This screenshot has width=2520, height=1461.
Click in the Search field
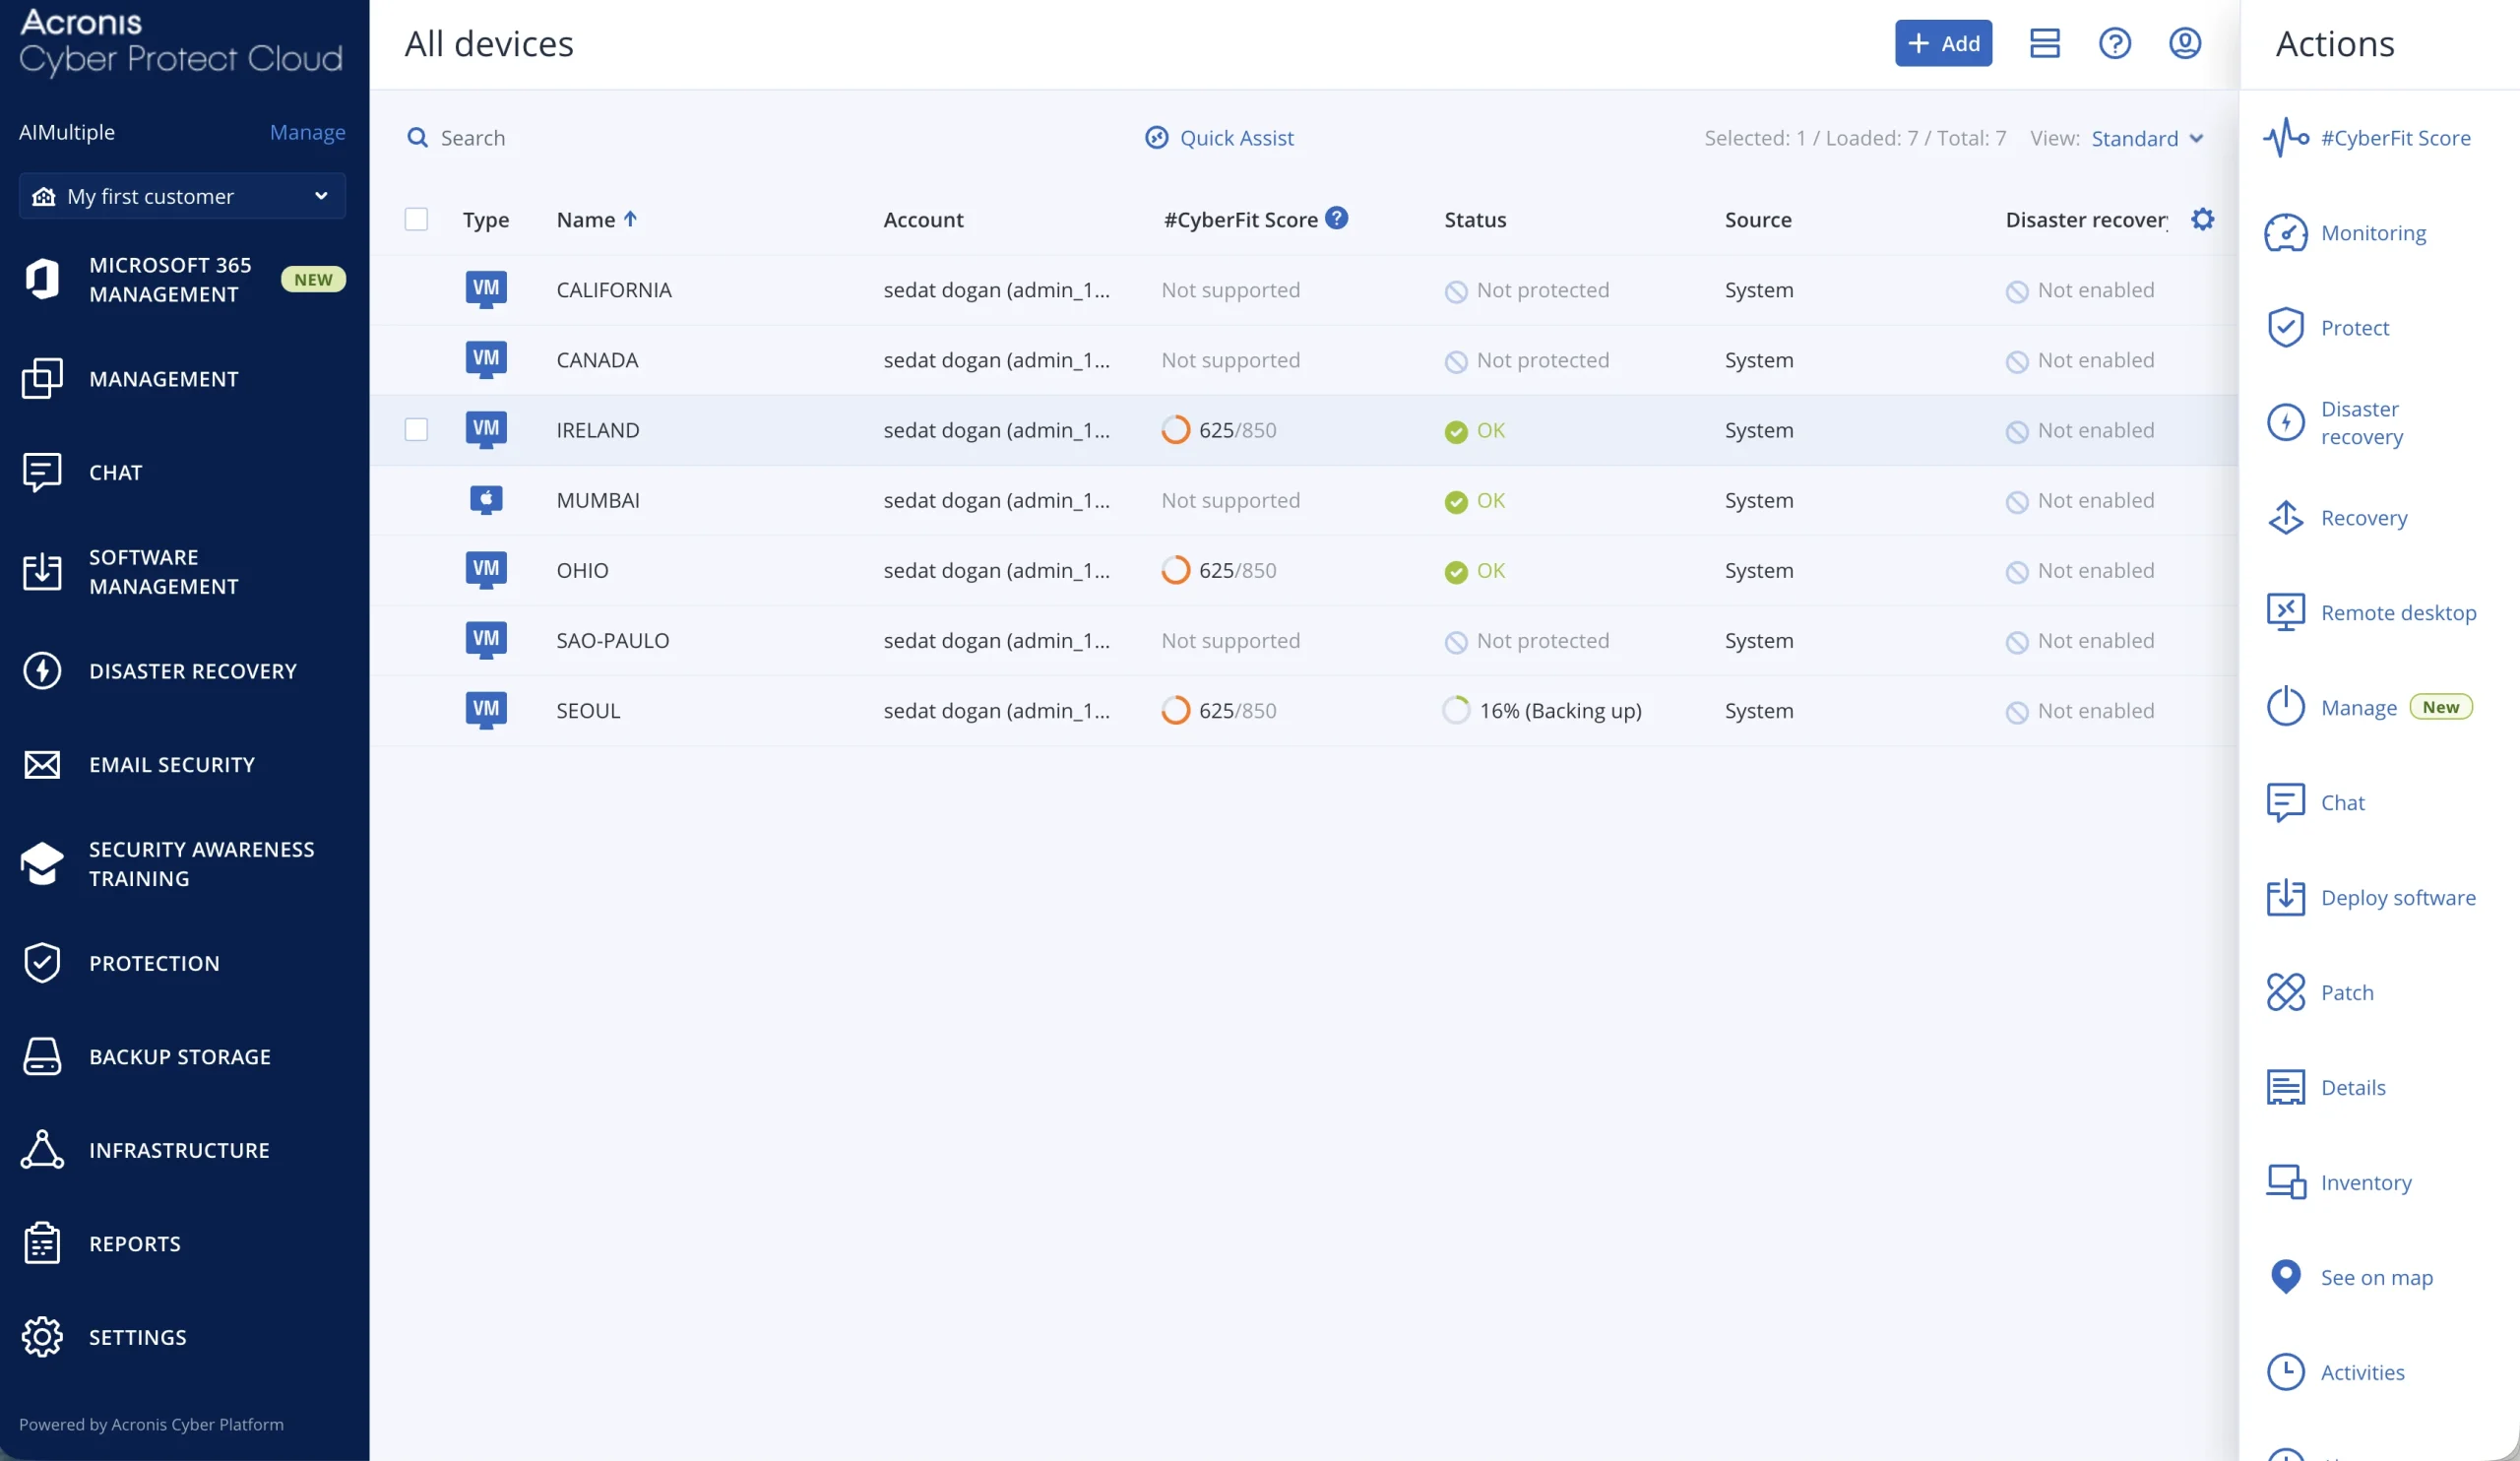472,138
